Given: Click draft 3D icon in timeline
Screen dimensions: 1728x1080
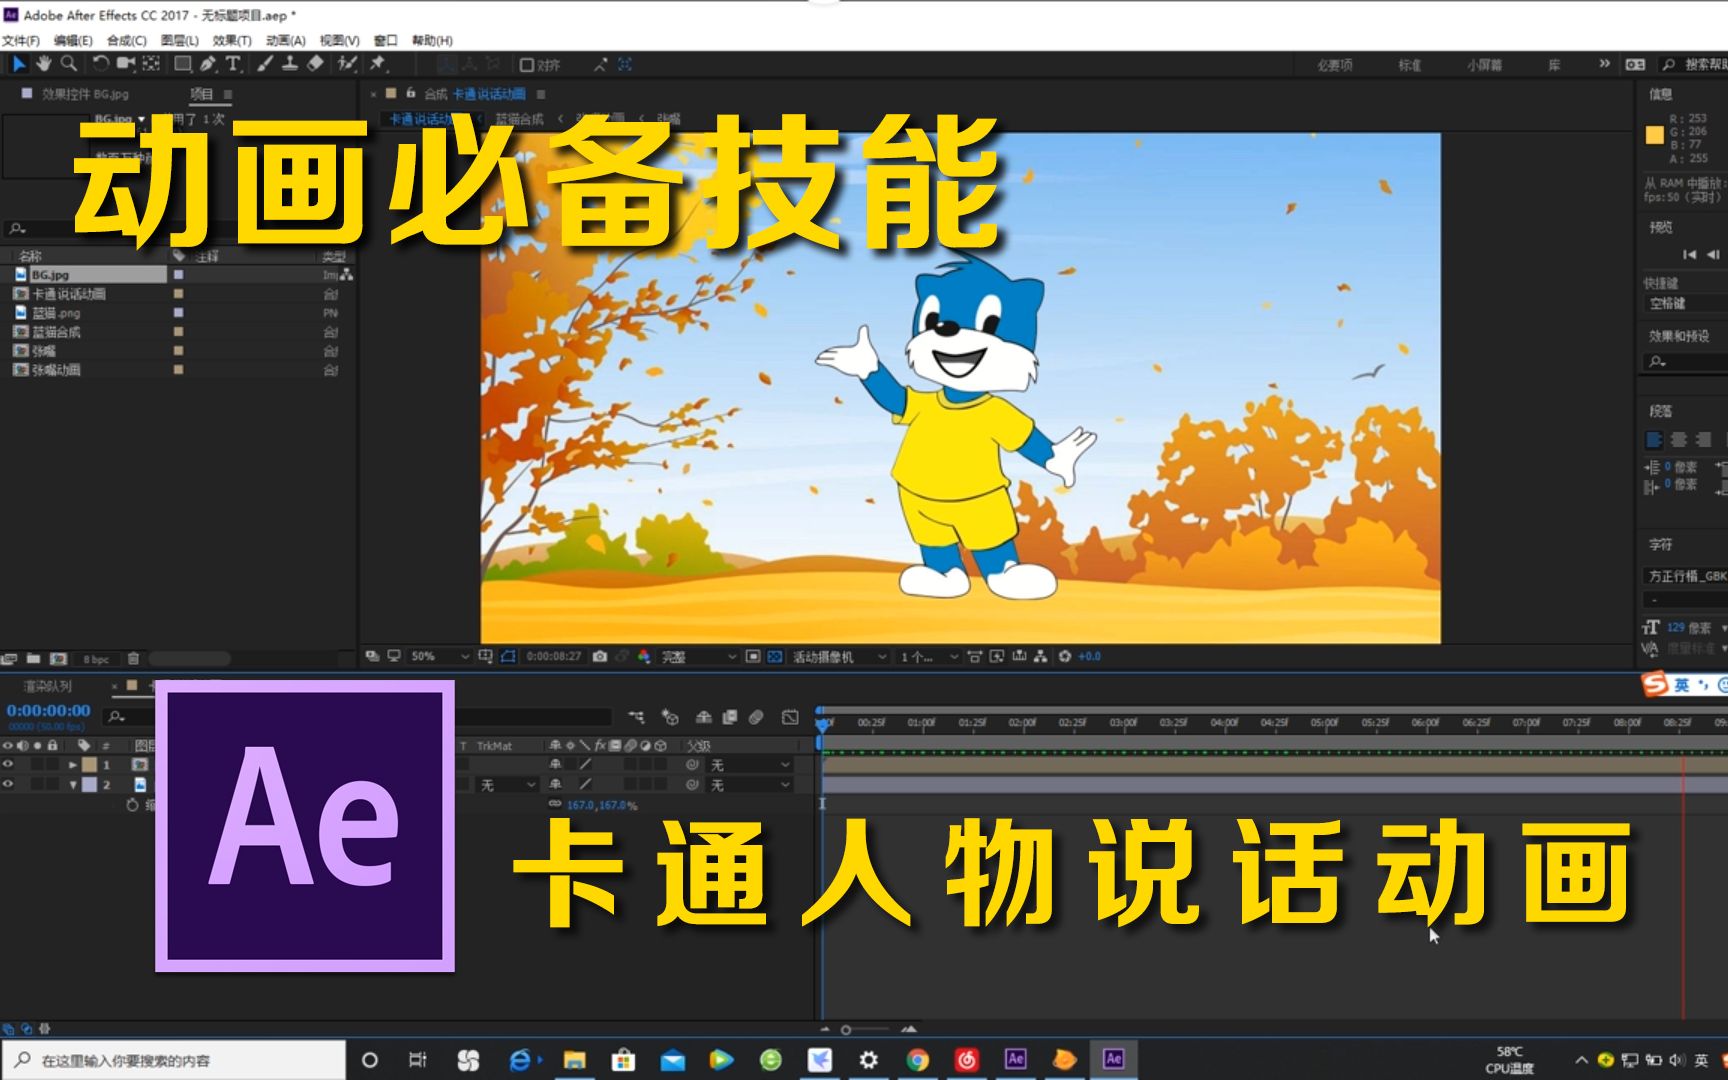Looking at the screenshot, I should [670, 717].
